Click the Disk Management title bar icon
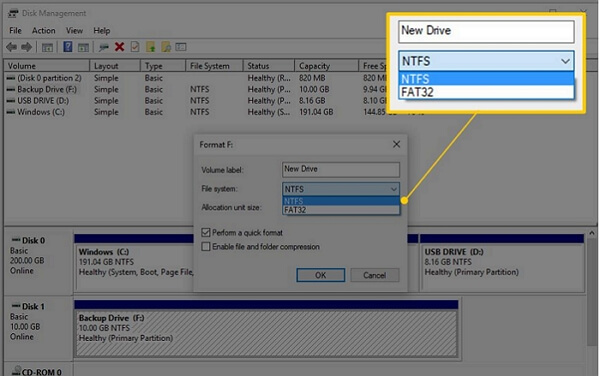Viewport: 600px width, 376px height. [13, 13]
